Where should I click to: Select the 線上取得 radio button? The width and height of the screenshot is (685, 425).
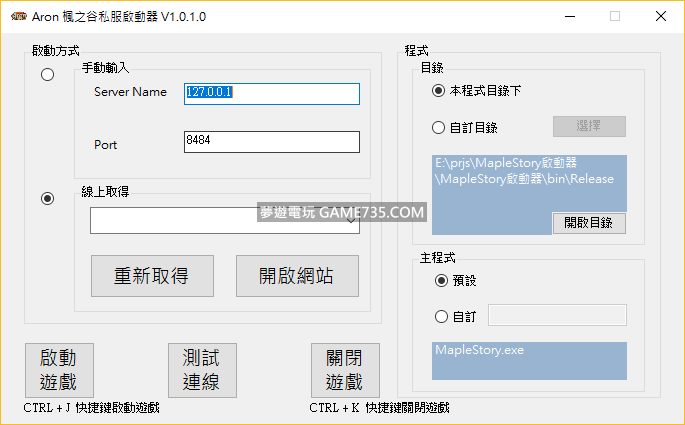(47, 199)
